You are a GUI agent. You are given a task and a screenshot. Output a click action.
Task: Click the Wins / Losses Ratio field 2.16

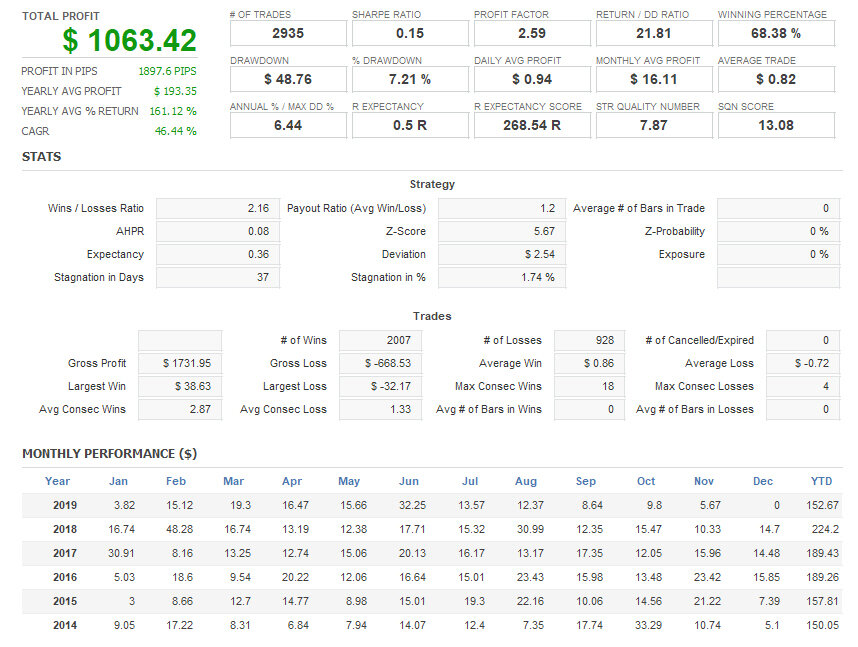pyautogui.click(x=218, y=209)
